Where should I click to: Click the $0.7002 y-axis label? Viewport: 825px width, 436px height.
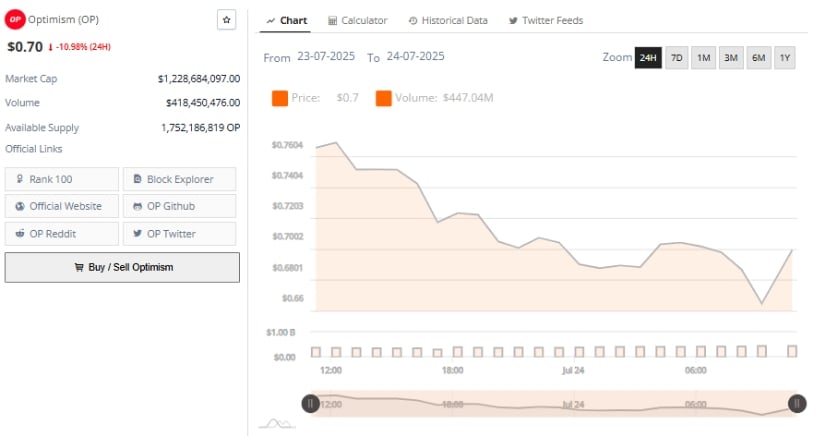click(x=288, y=237)
